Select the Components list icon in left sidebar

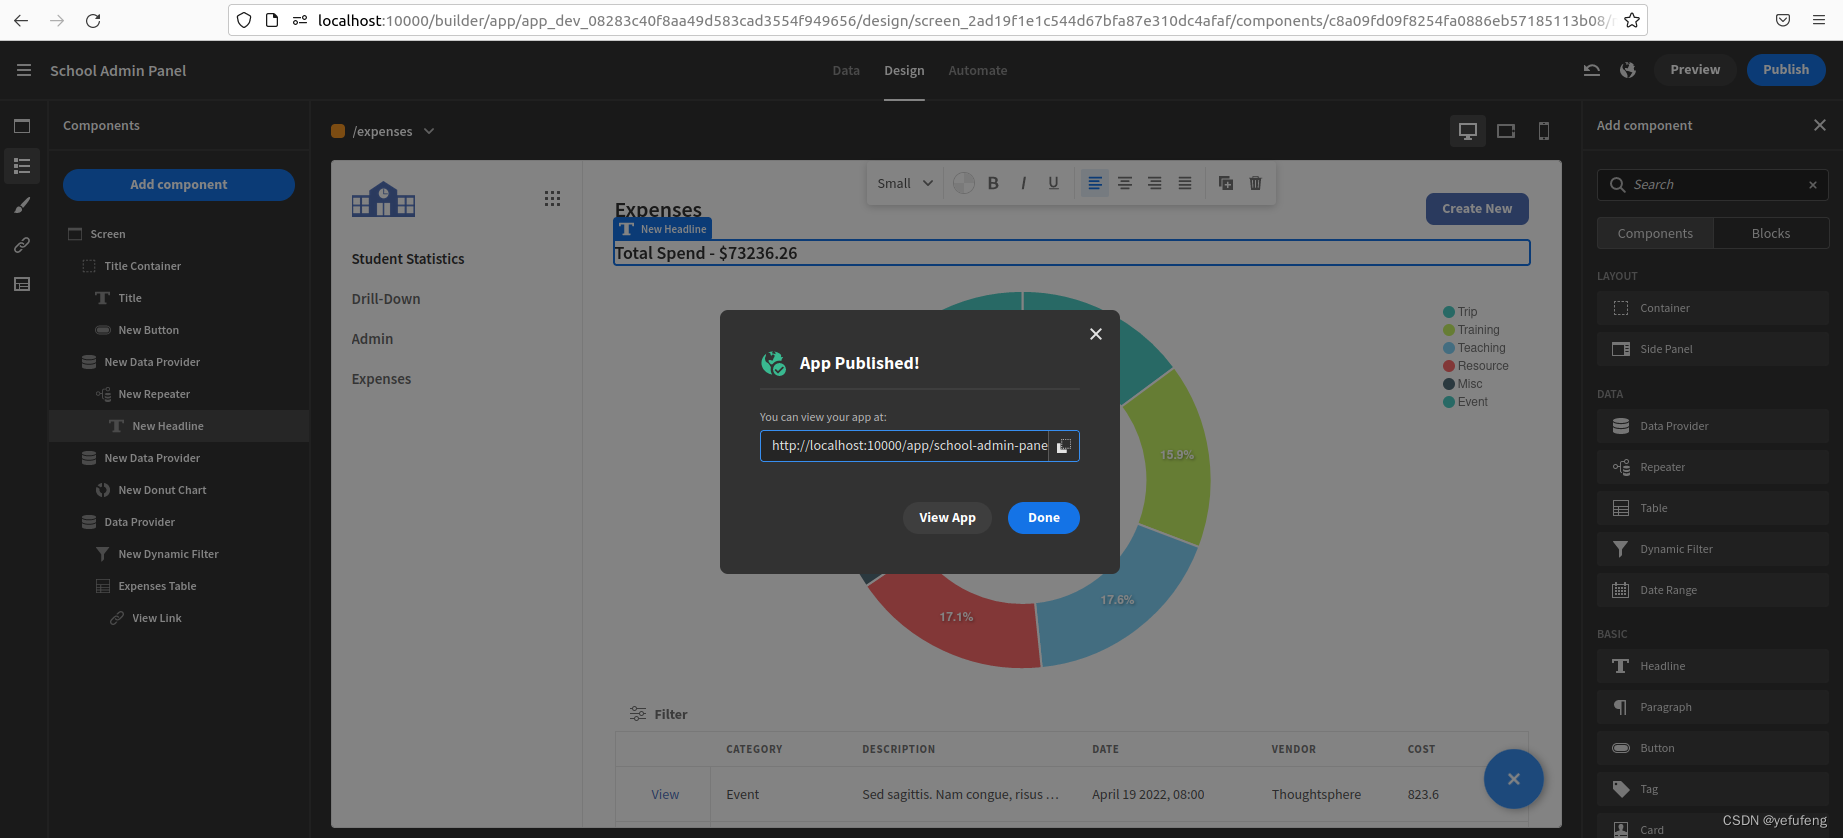pyautogui.click(x=22, y=166)
